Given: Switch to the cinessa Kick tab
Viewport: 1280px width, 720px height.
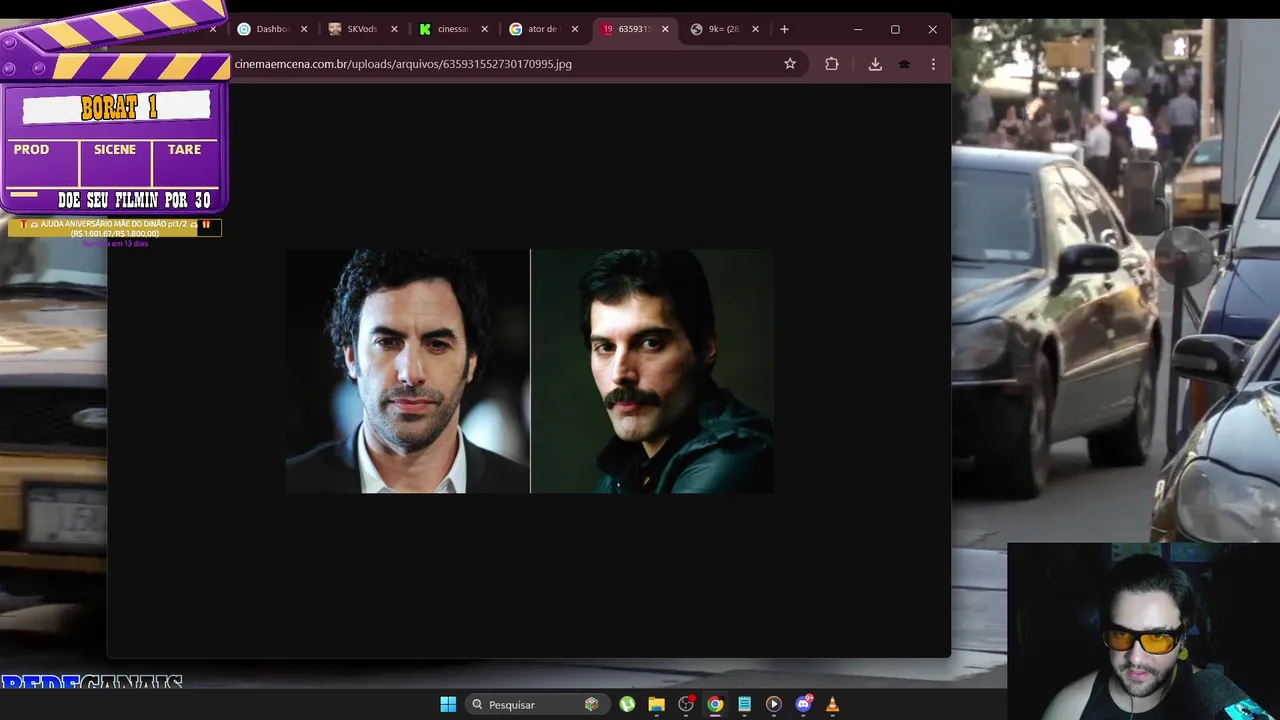Looking at the screenshot, I should pyautogui.click(x=452, y=29).
